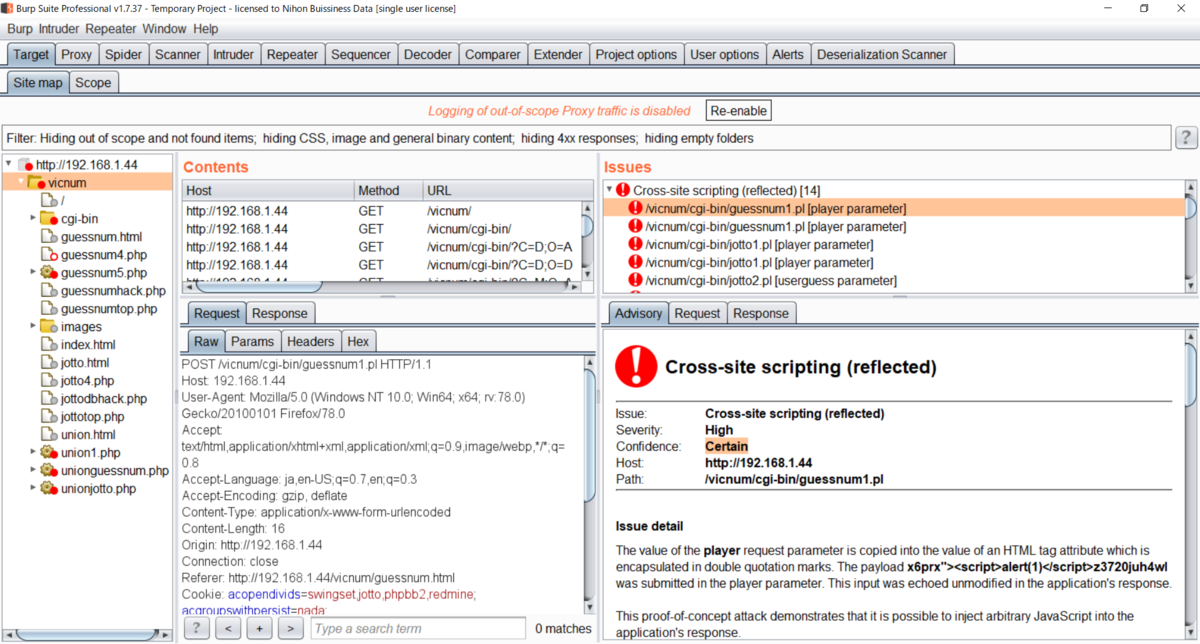The image size is (1200, 644).
Task: Switch to the Scope sub-tab
Action: pyautogui.click(x=93, y=83)
